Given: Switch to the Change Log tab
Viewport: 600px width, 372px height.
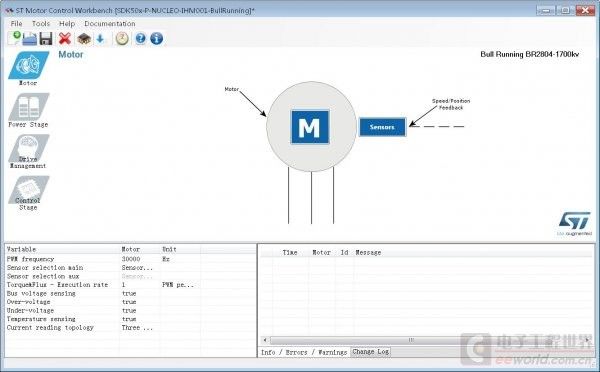Looking at the screenshot, I should (x=370, y=352).
